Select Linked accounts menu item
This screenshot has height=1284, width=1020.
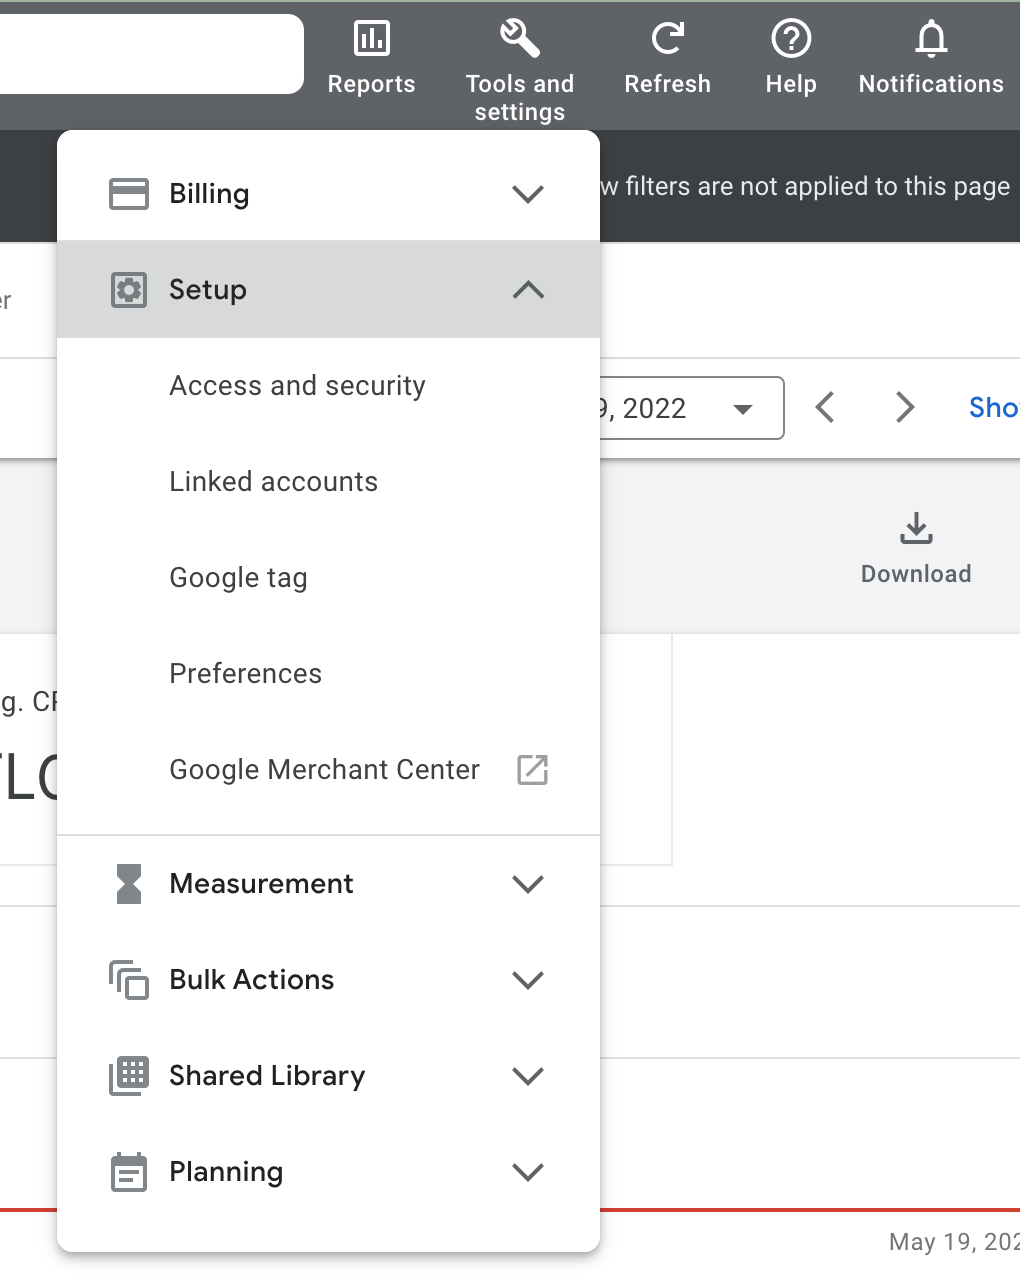tap(273, 482)
